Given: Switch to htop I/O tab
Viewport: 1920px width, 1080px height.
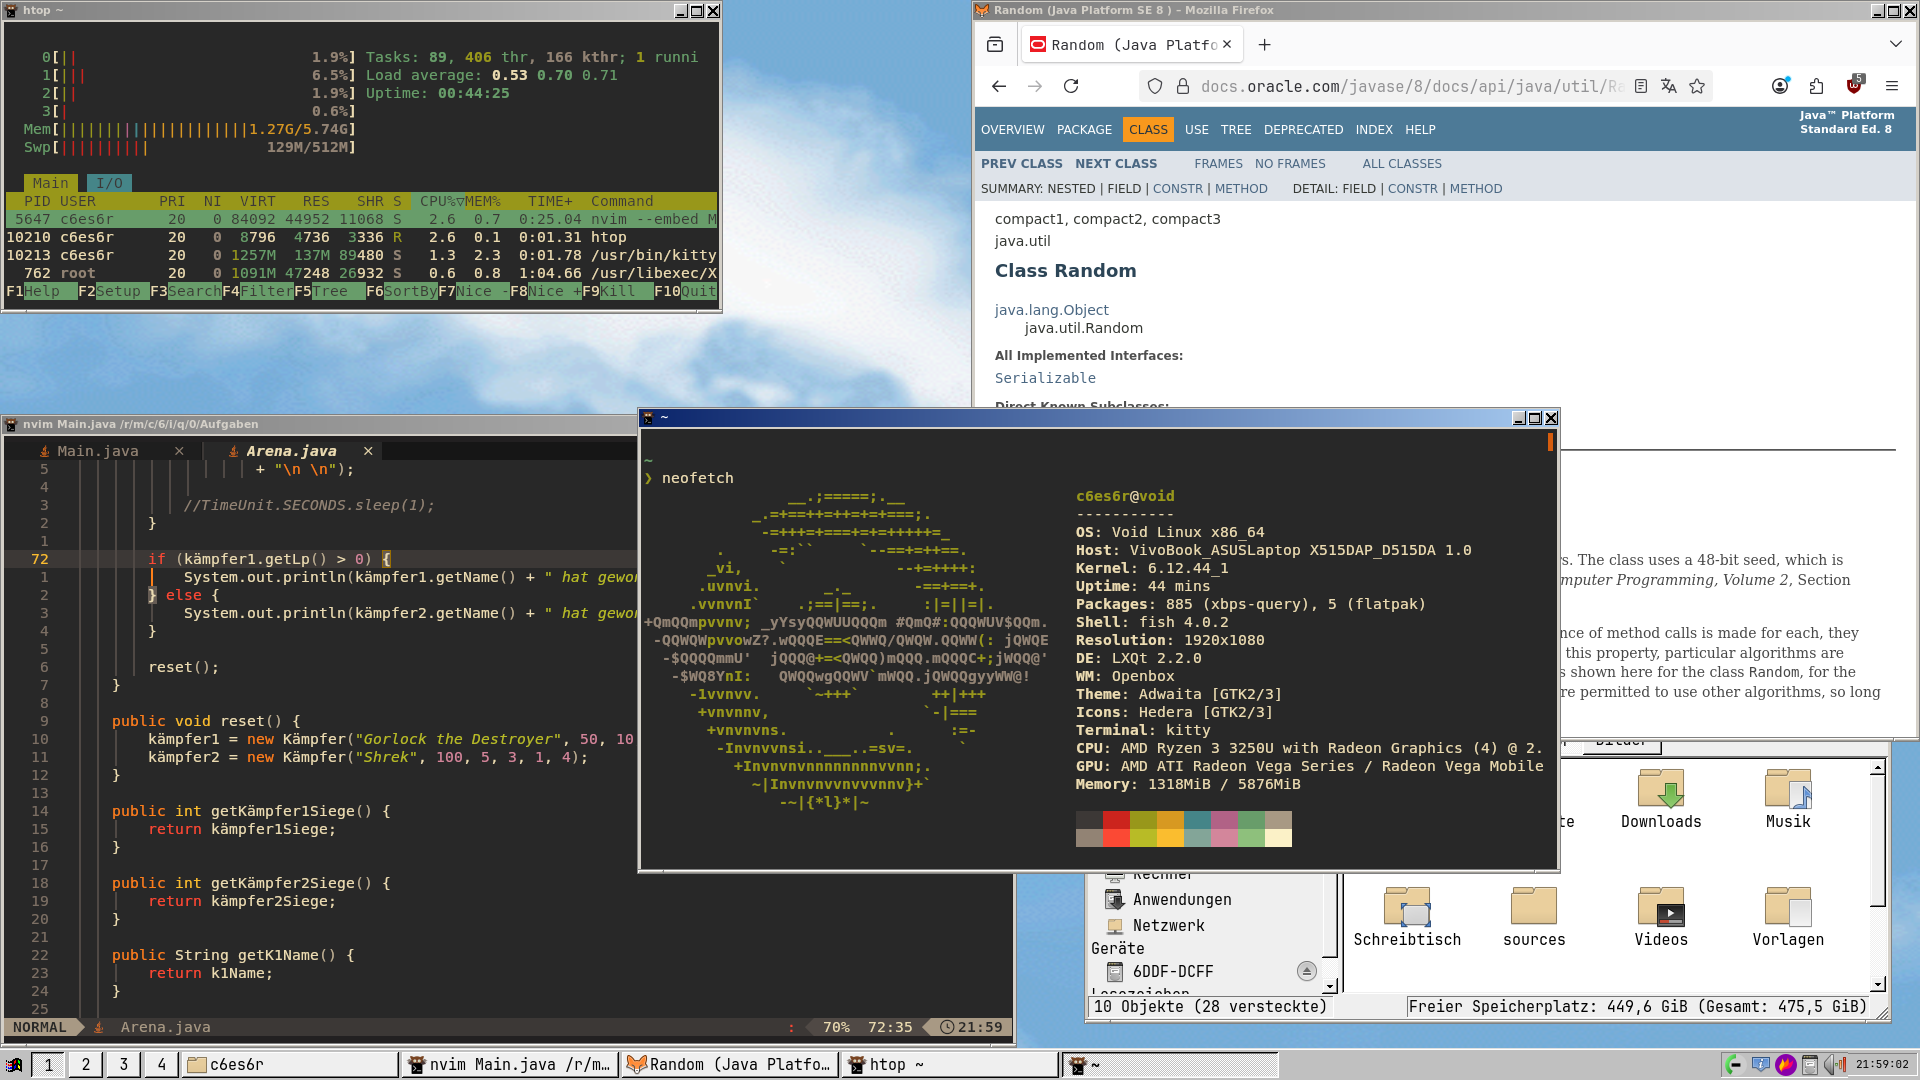Looking at the screenshot, I should click(x=109, y=184).
